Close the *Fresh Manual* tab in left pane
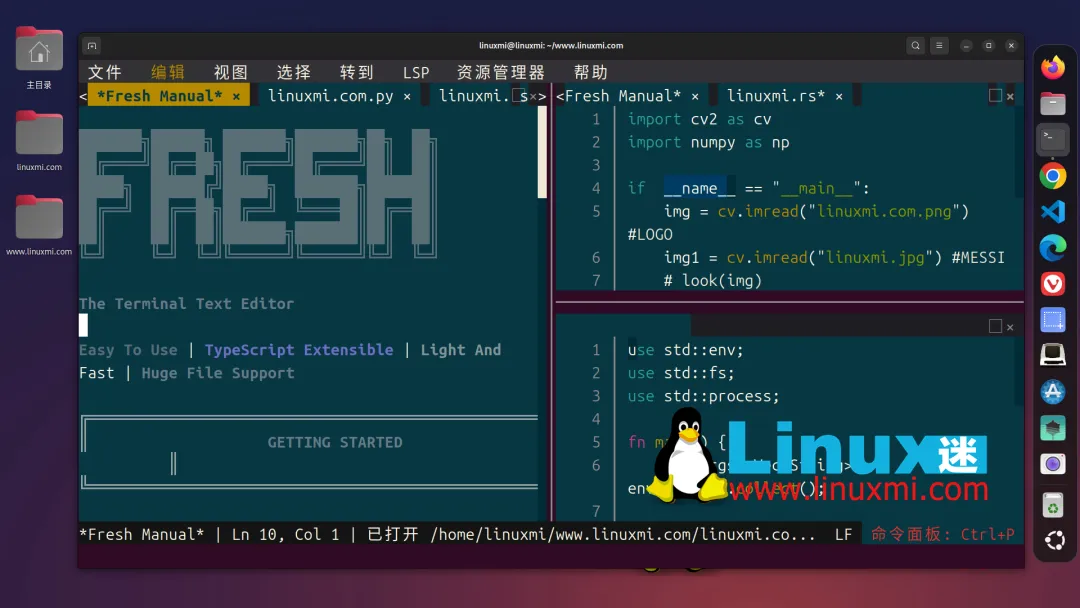This screenshot has height=608, width=1080. tap(236, 96)
